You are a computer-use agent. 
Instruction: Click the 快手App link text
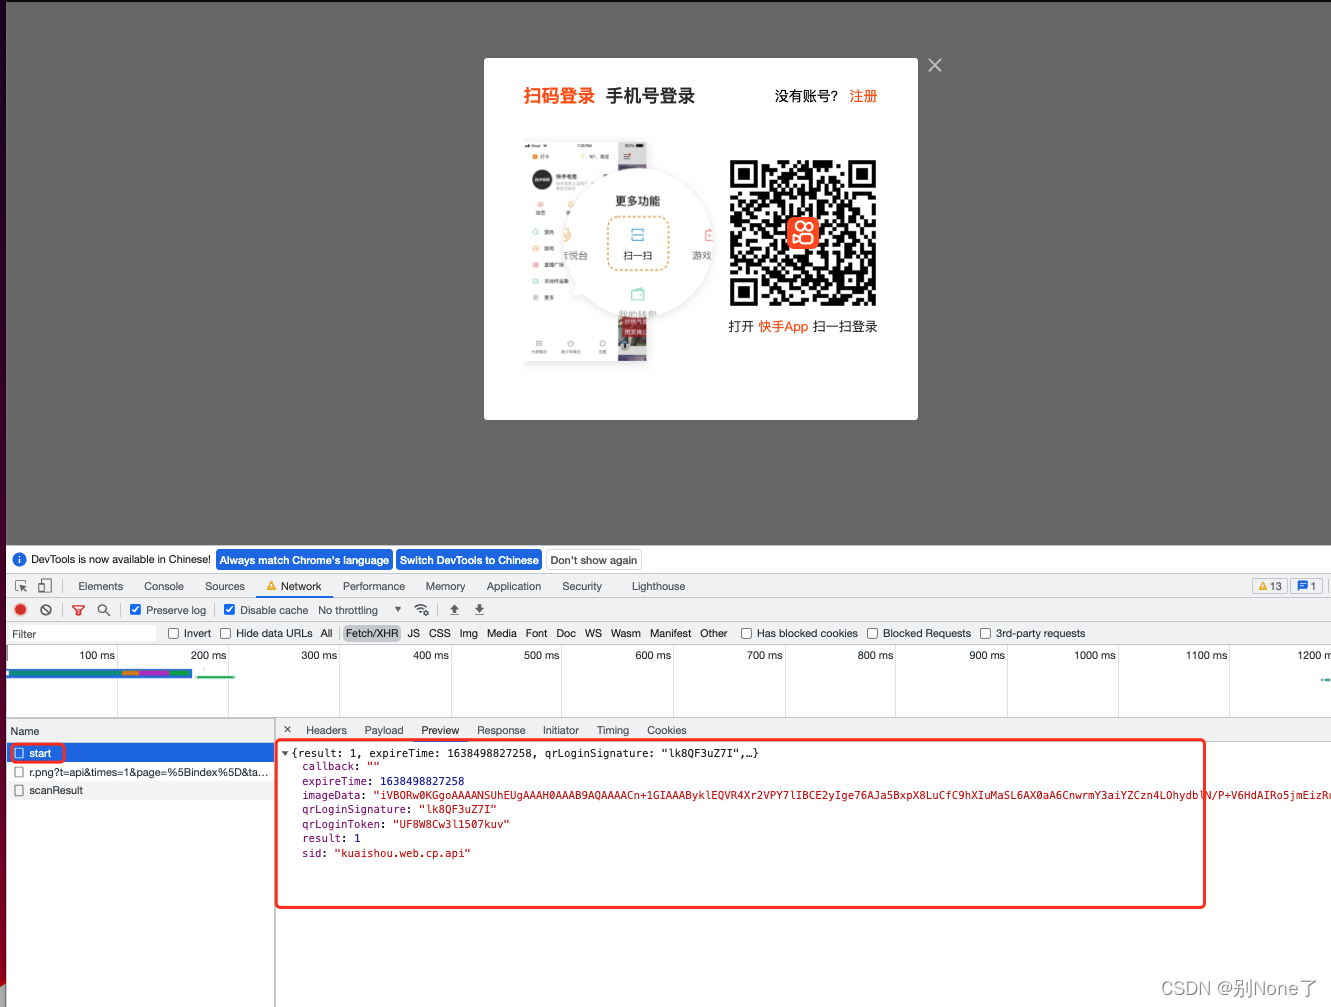tap(783, 326)
